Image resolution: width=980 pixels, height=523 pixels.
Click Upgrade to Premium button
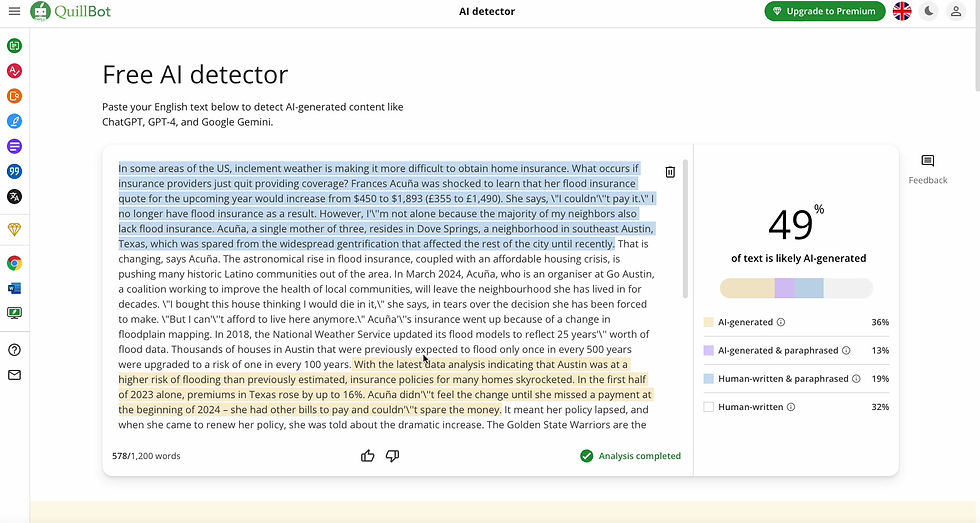pyautogui.click(x=824, y=11)
